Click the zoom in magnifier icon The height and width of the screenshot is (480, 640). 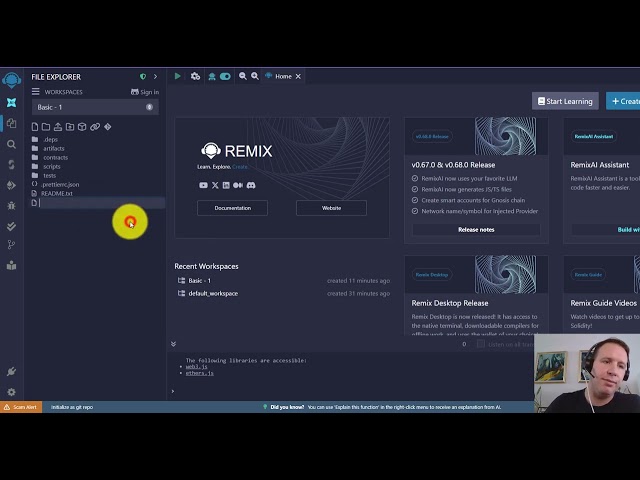255,76
